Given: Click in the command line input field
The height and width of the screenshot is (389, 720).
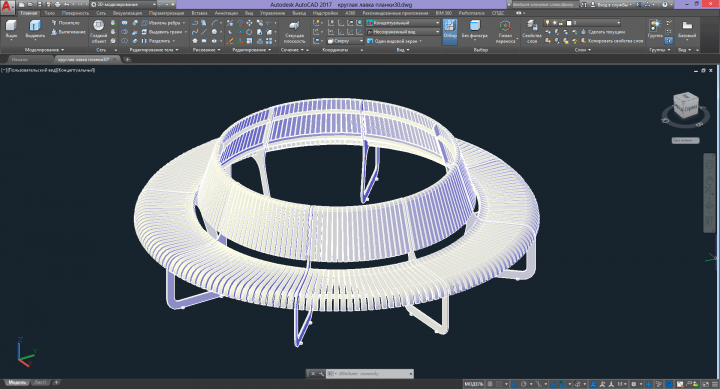Looking at the screenshot, I should pyautogui.click(x=372, y=374).
